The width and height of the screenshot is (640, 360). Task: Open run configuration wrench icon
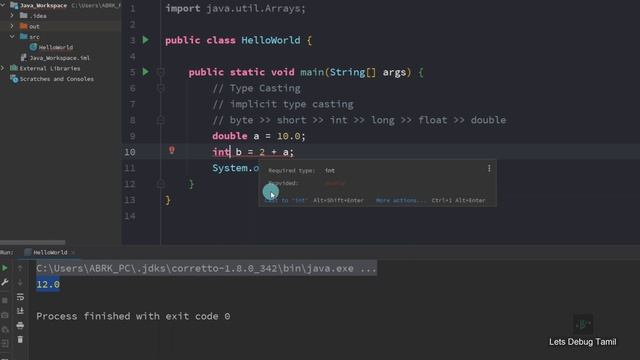[x=5, y=282]
